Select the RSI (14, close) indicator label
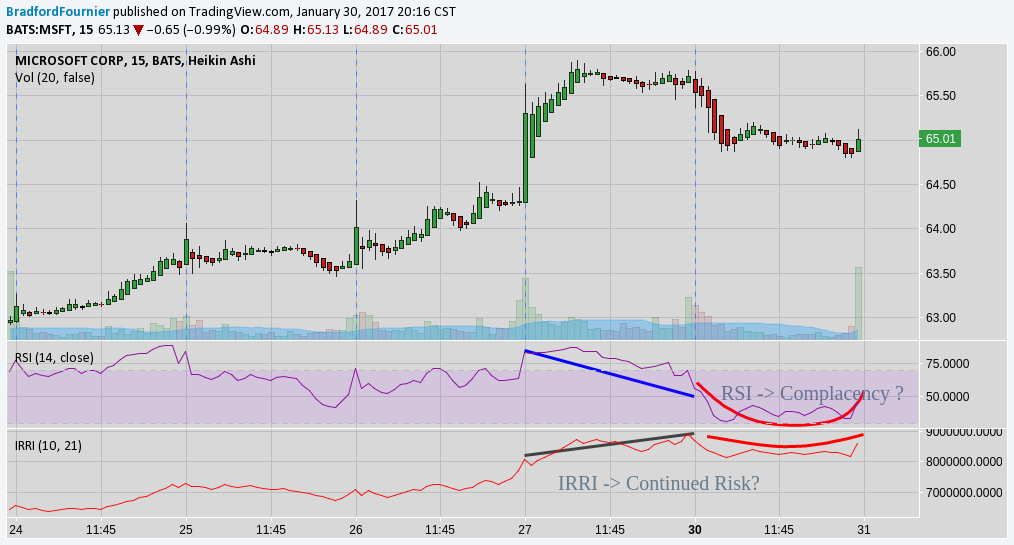The width and height of the screenshot is (1014, 545). [54, 358]
